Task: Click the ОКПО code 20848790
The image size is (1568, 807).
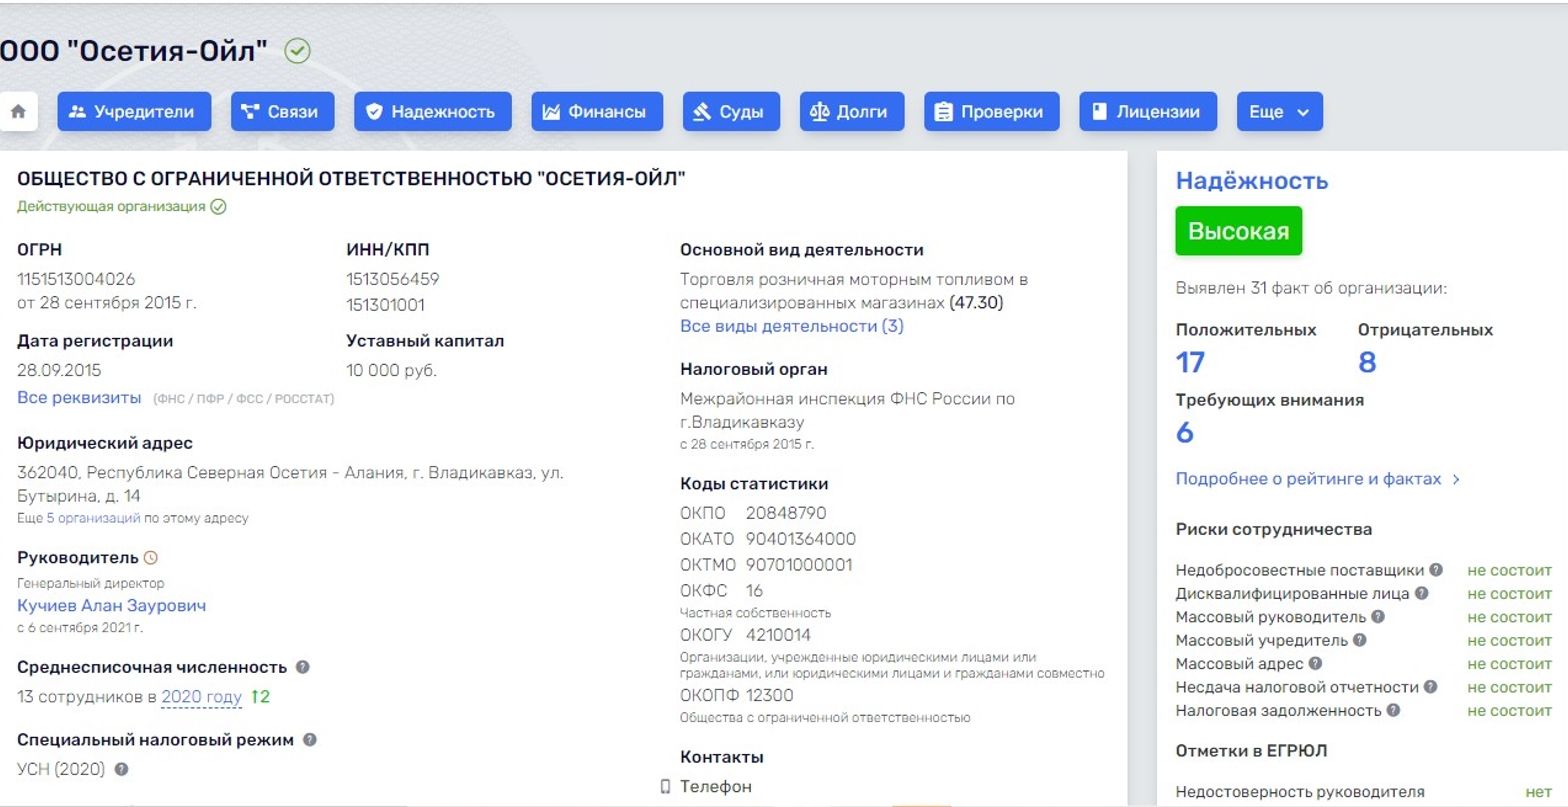Action: 786,513
